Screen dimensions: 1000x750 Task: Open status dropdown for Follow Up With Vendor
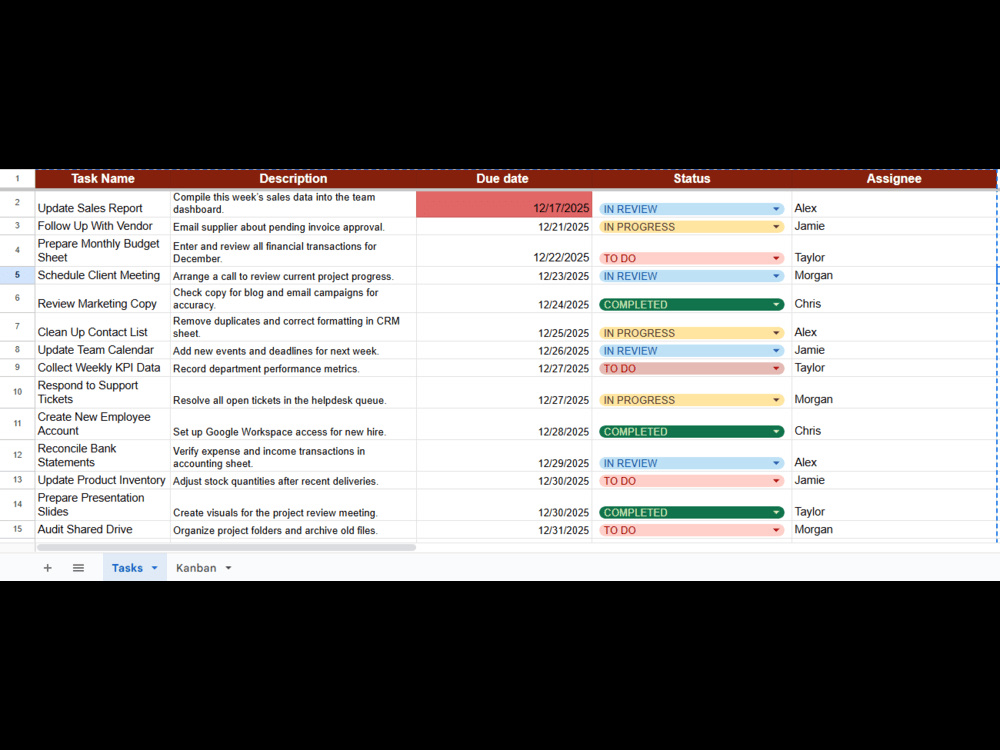coord(776,226)
